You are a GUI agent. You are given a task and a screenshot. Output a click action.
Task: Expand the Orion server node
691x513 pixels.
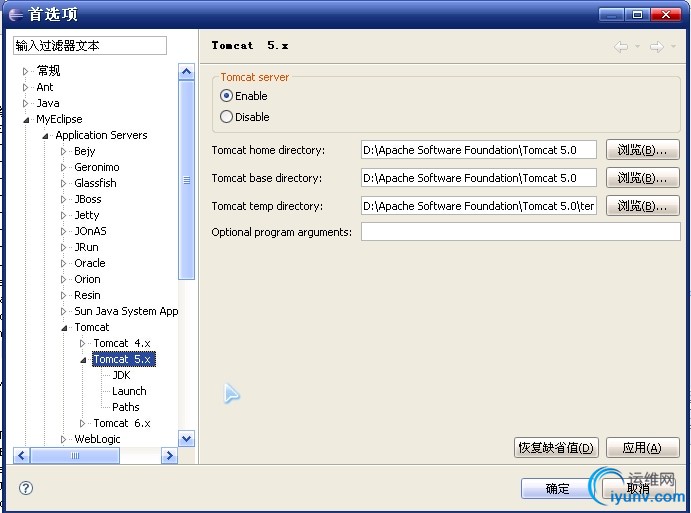point(63,279)
